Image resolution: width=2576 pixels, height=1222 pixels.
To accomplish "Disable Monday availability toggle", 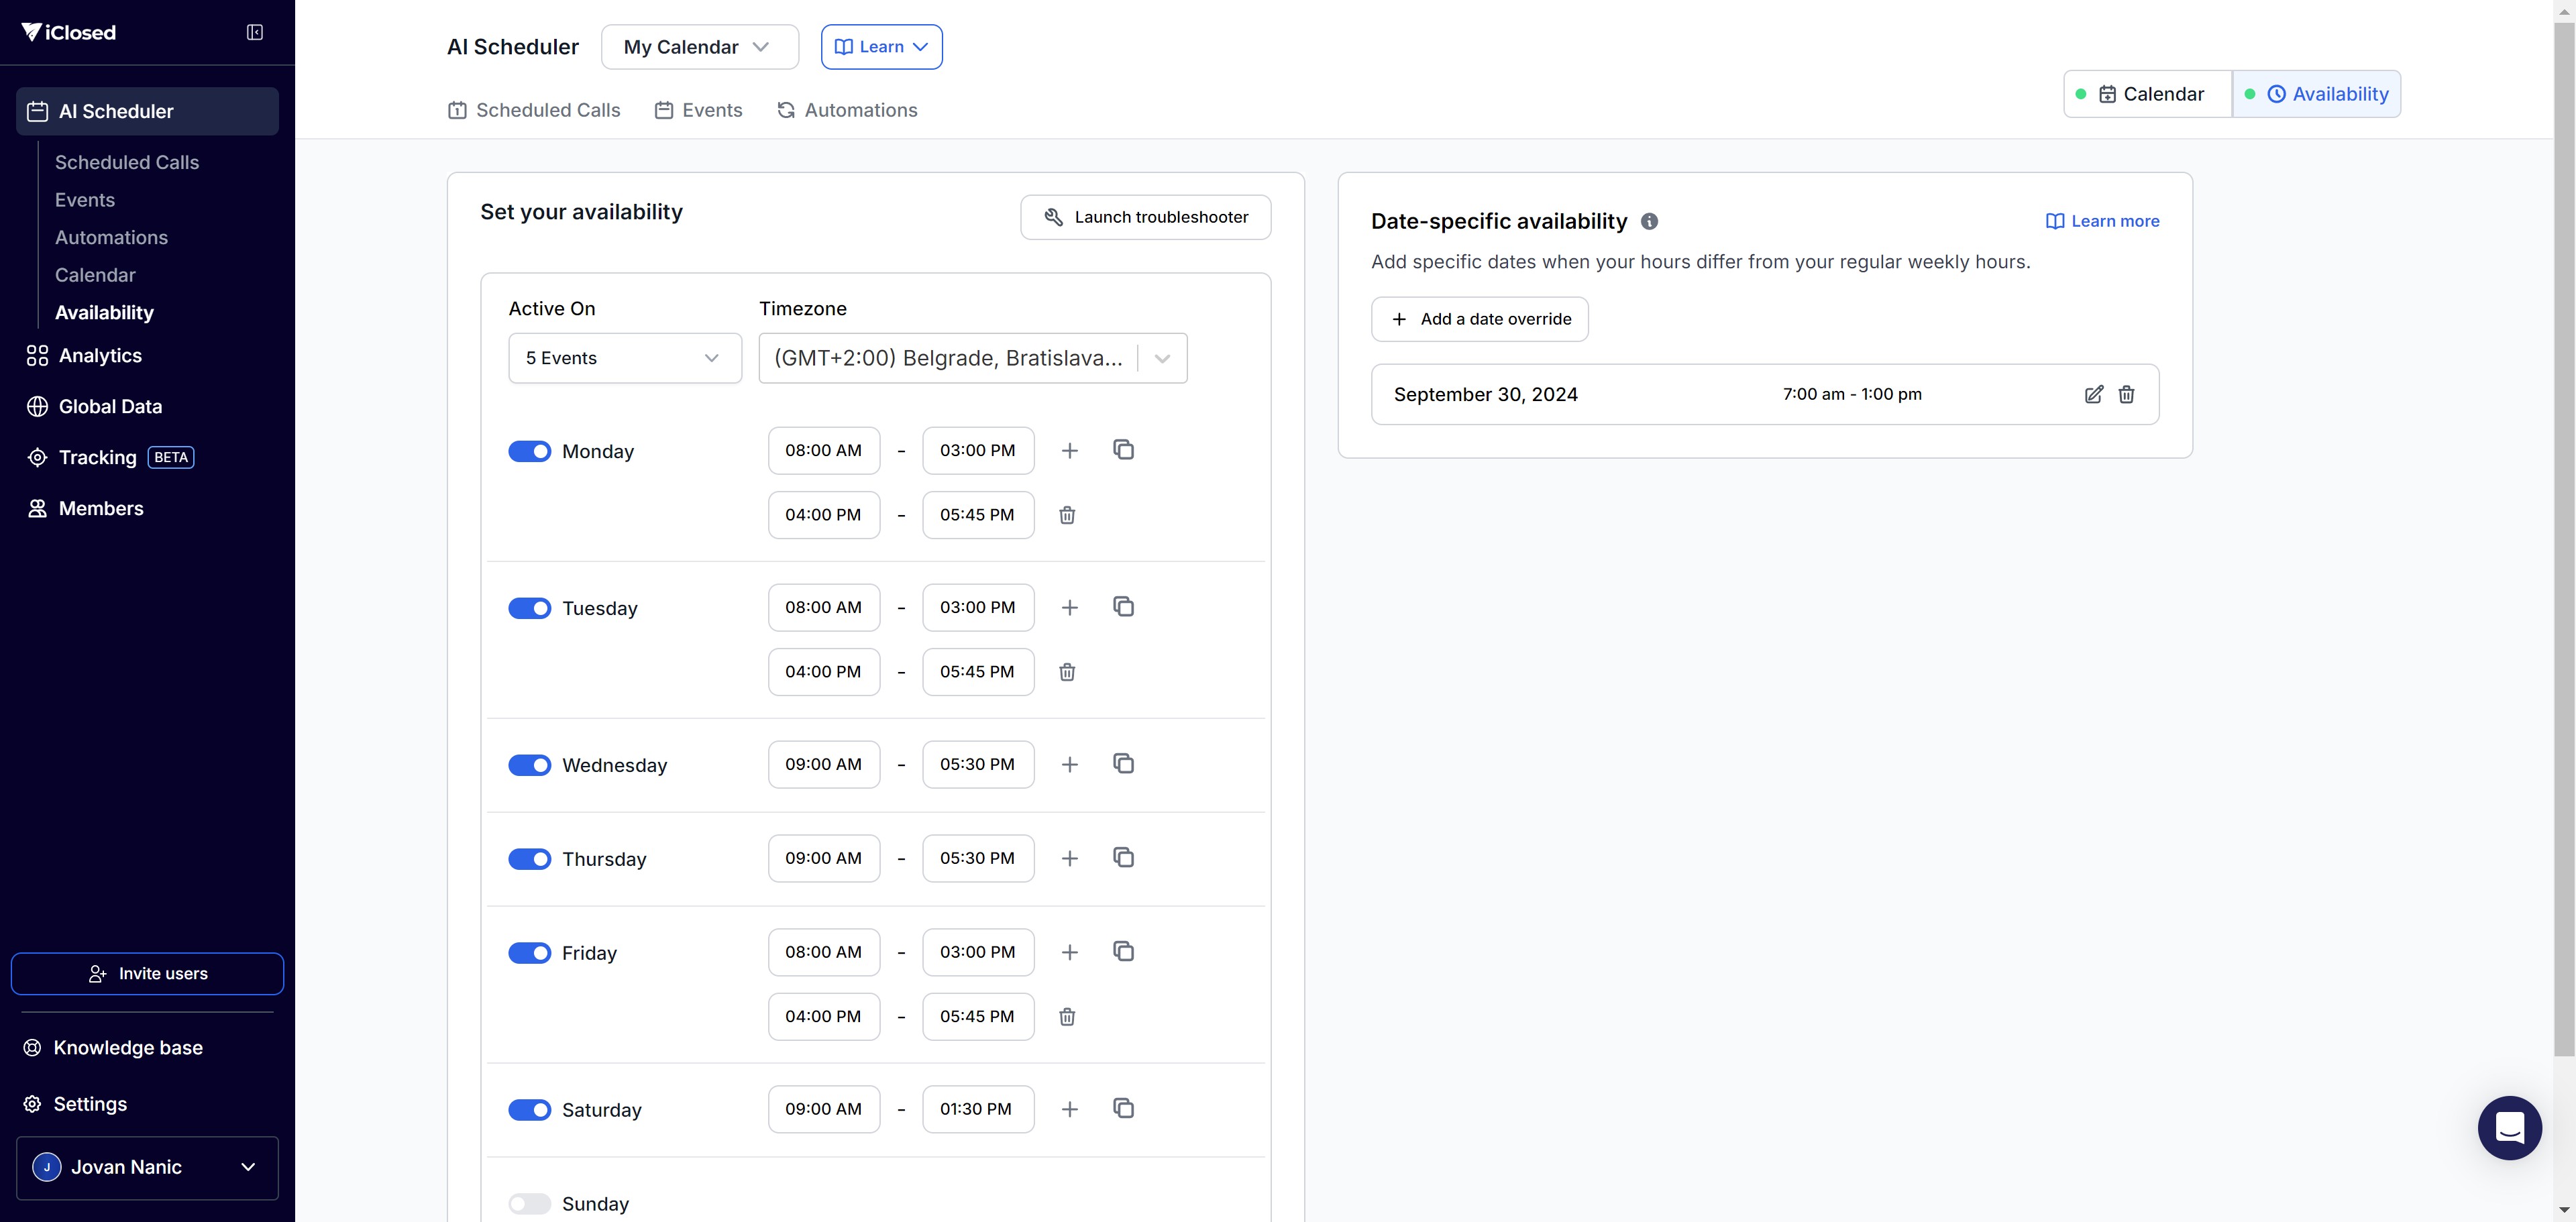I will (x=529, y=451).
